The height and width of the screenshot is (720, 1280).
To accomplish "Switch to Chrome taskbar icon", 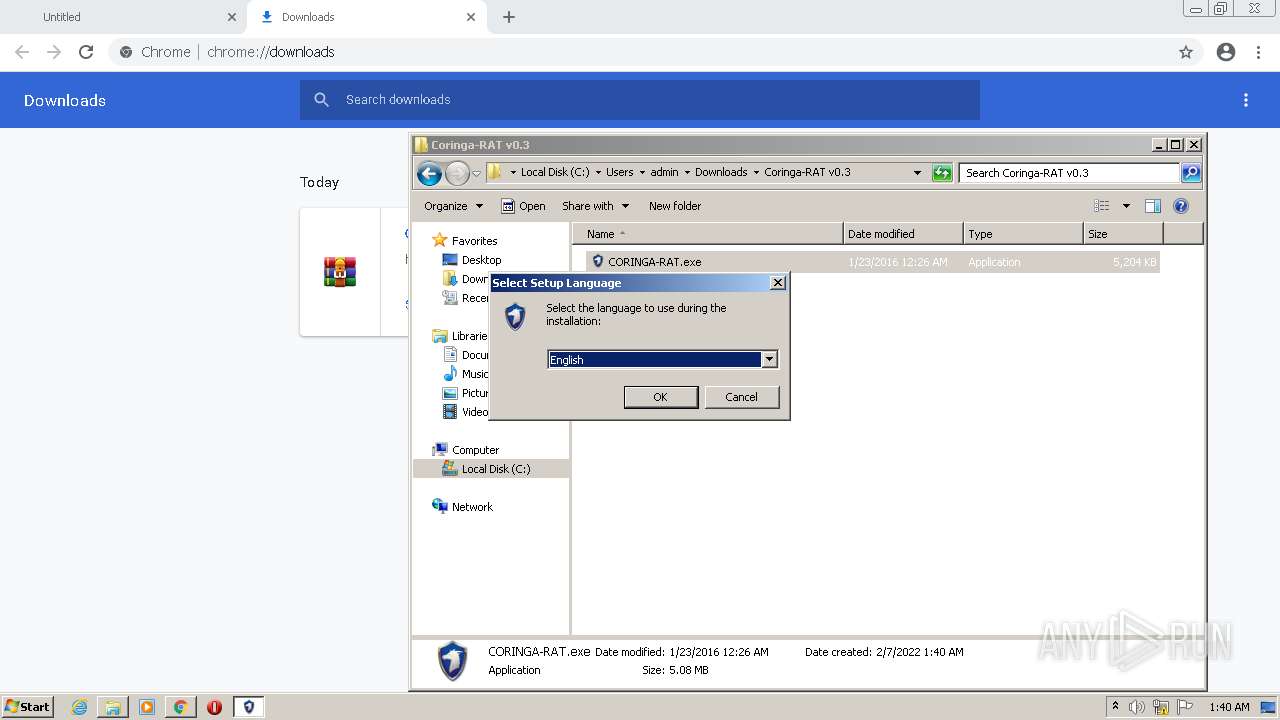I will (x=180, y=707).
